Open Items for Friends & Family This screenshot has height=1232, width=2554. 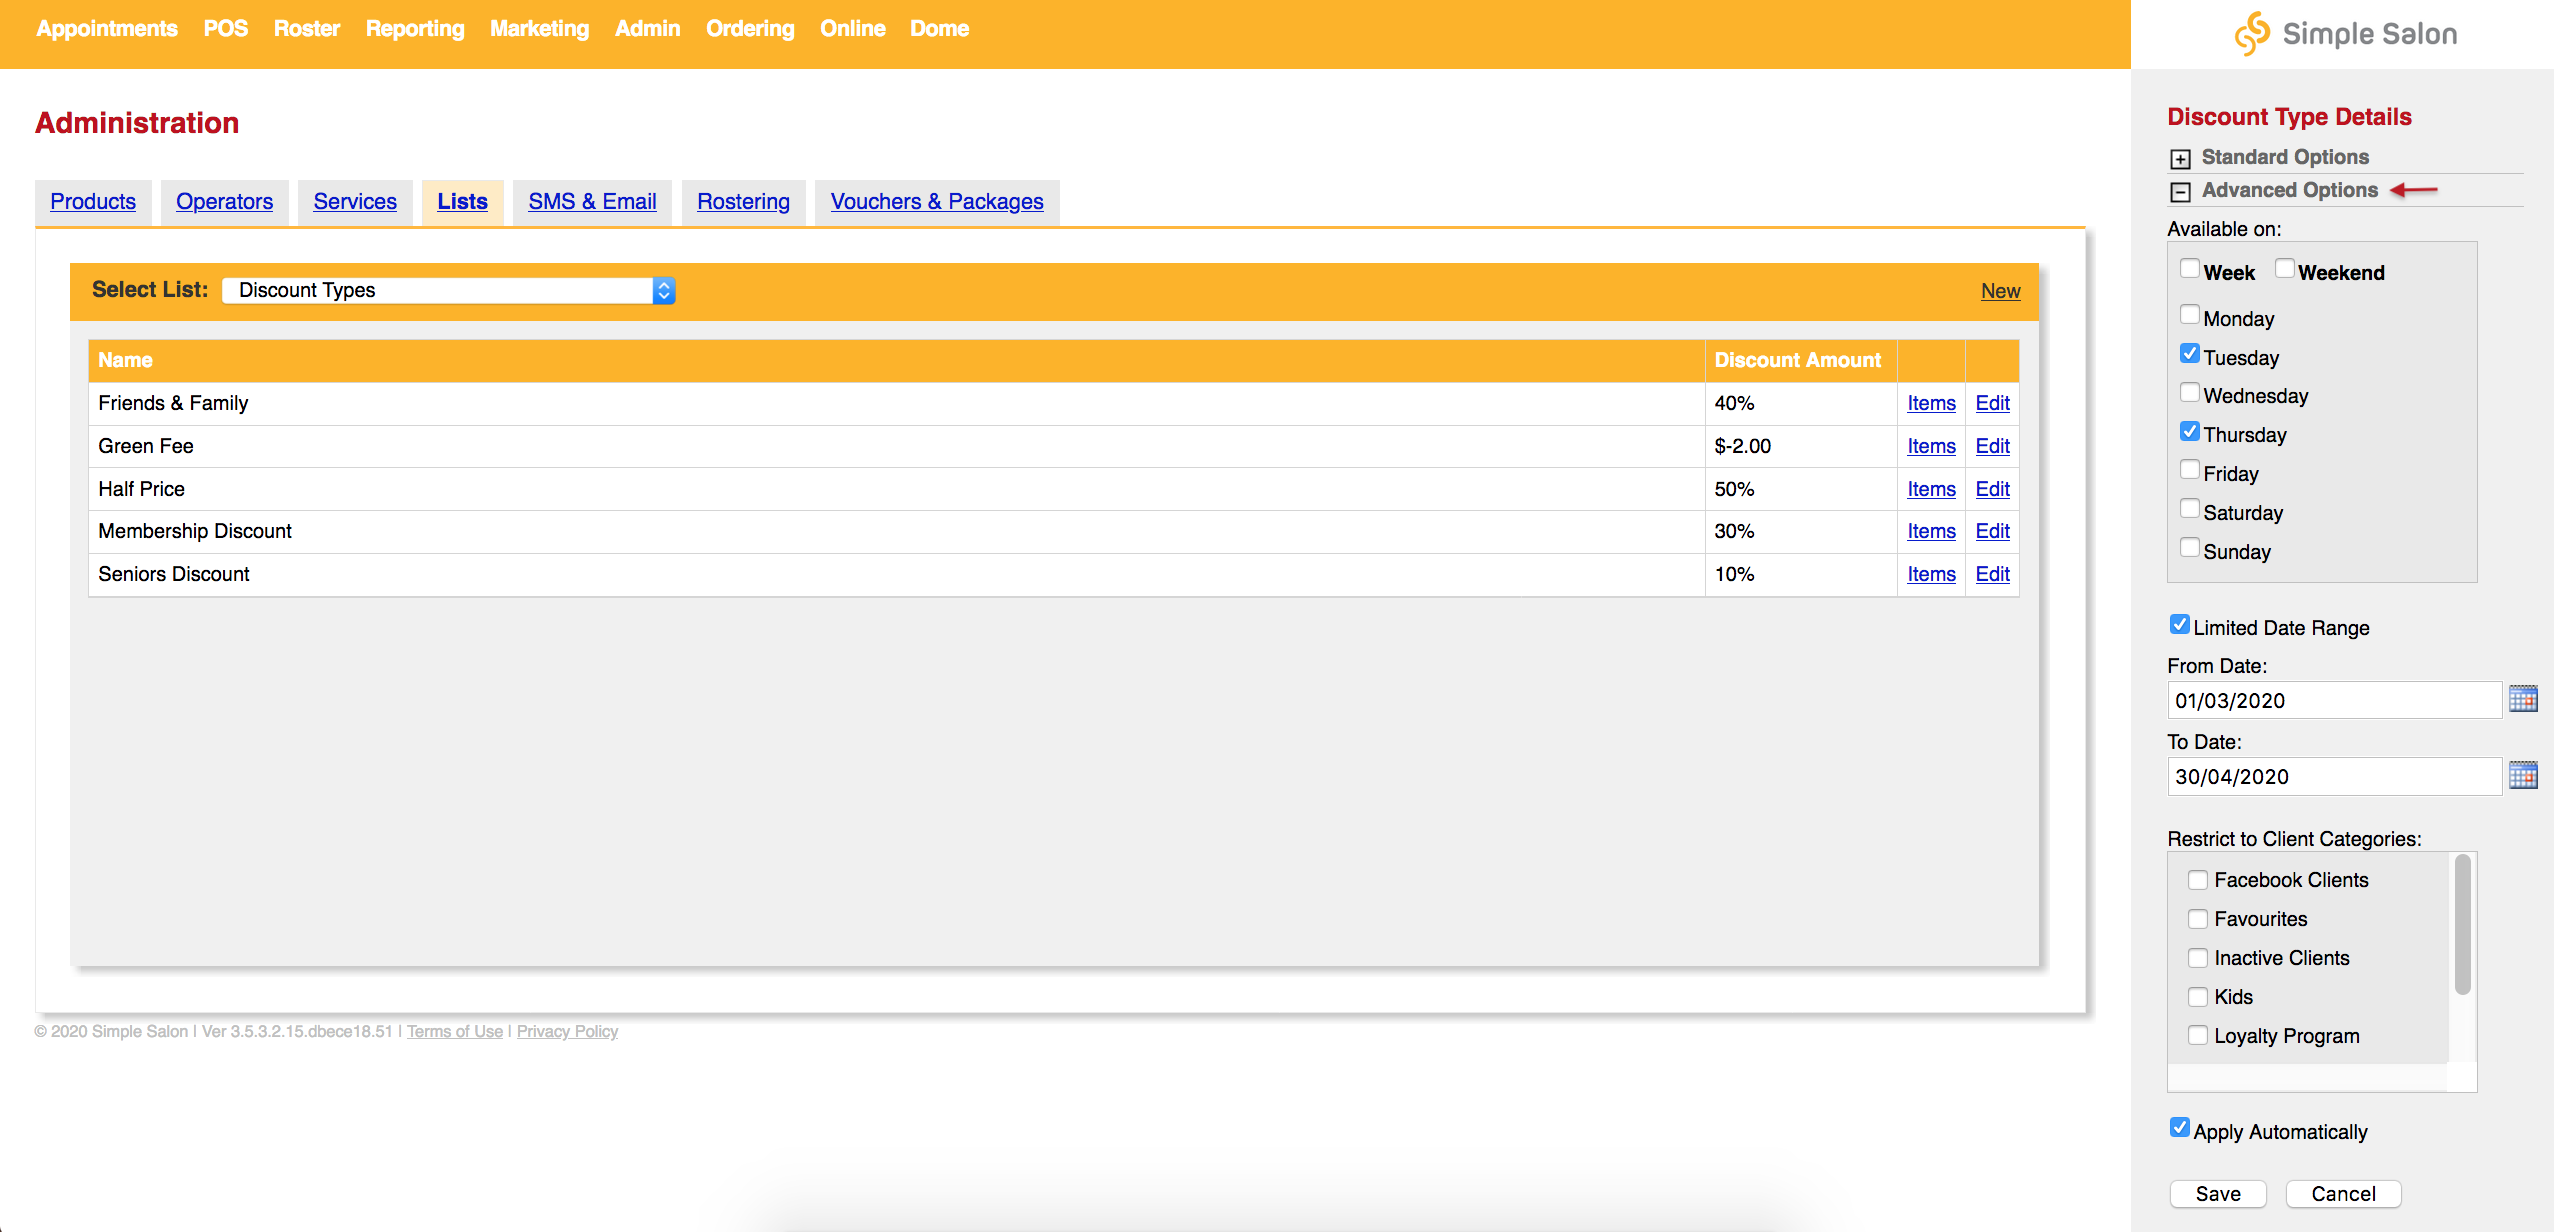(x=1931, y=403)
